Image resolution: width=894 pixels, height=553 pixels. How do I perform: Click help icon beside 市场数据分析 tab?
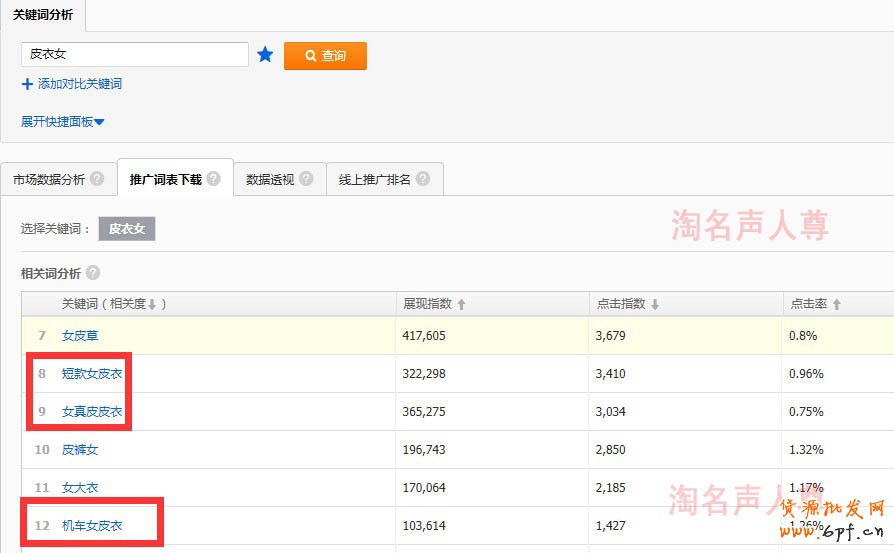(x=97, y=179)
